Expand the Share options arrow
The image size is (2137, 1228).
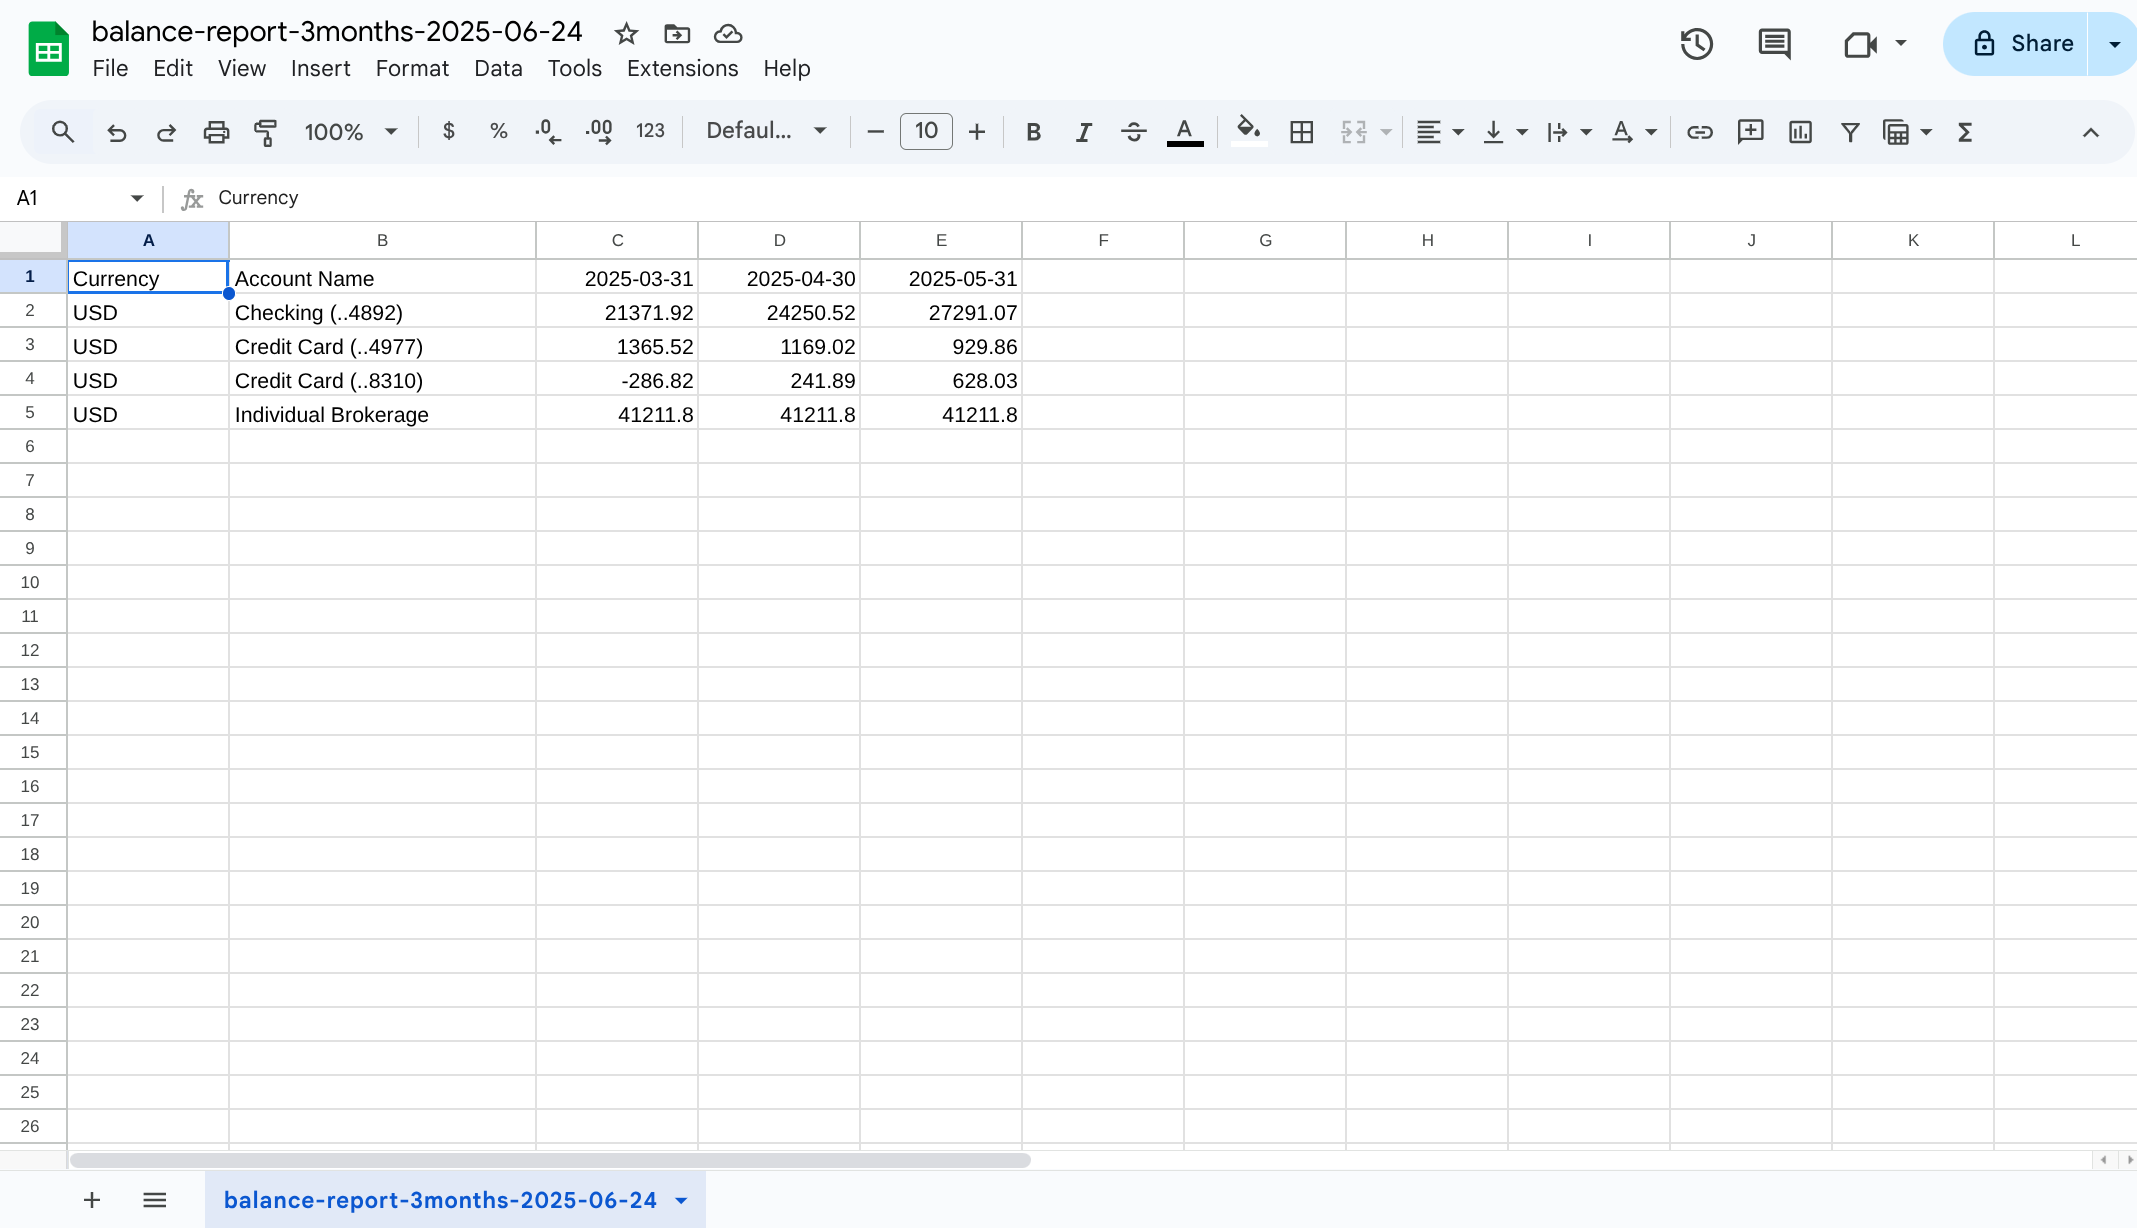pyautogui.click(x=2114, y=44)
